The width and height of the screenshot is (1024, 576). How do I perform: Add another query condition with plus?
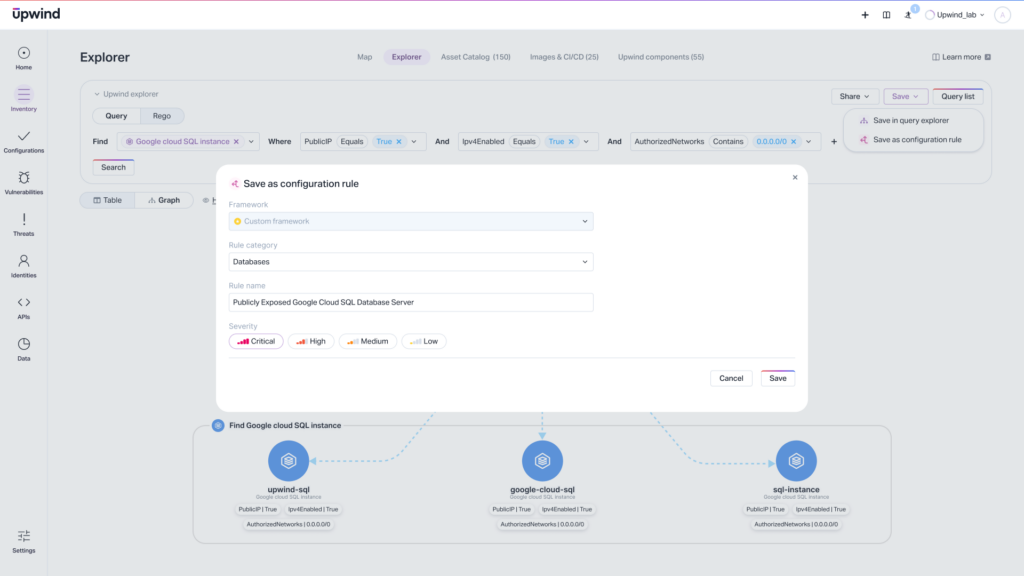833,142
